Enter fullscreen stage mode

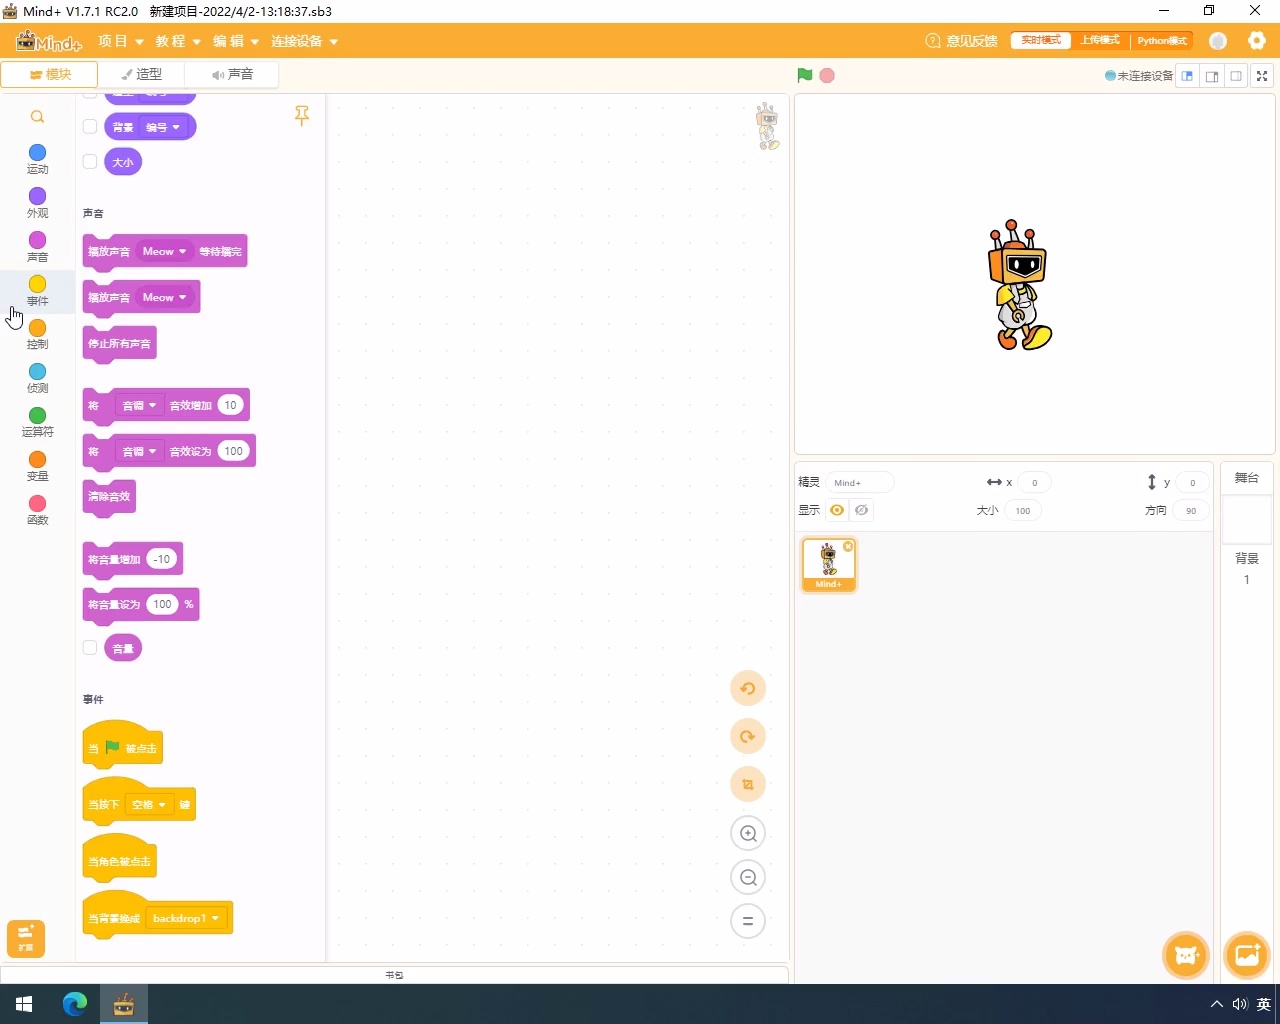click(x=1262, y=76)
